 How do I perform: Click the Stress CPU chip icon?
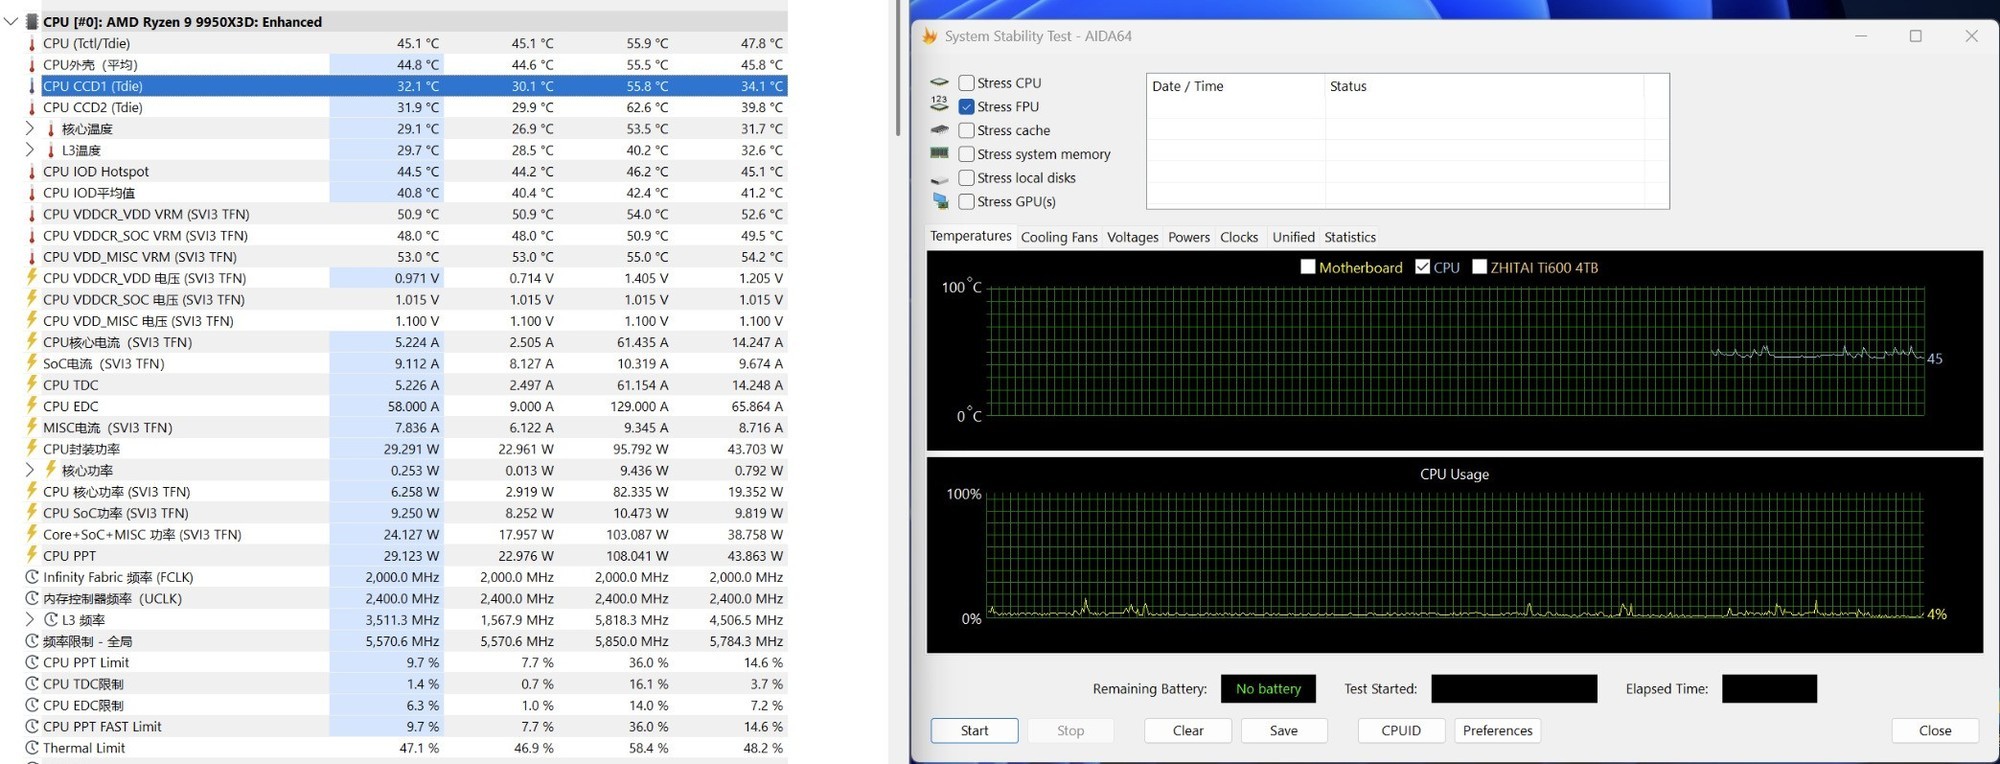pos(939,82)
